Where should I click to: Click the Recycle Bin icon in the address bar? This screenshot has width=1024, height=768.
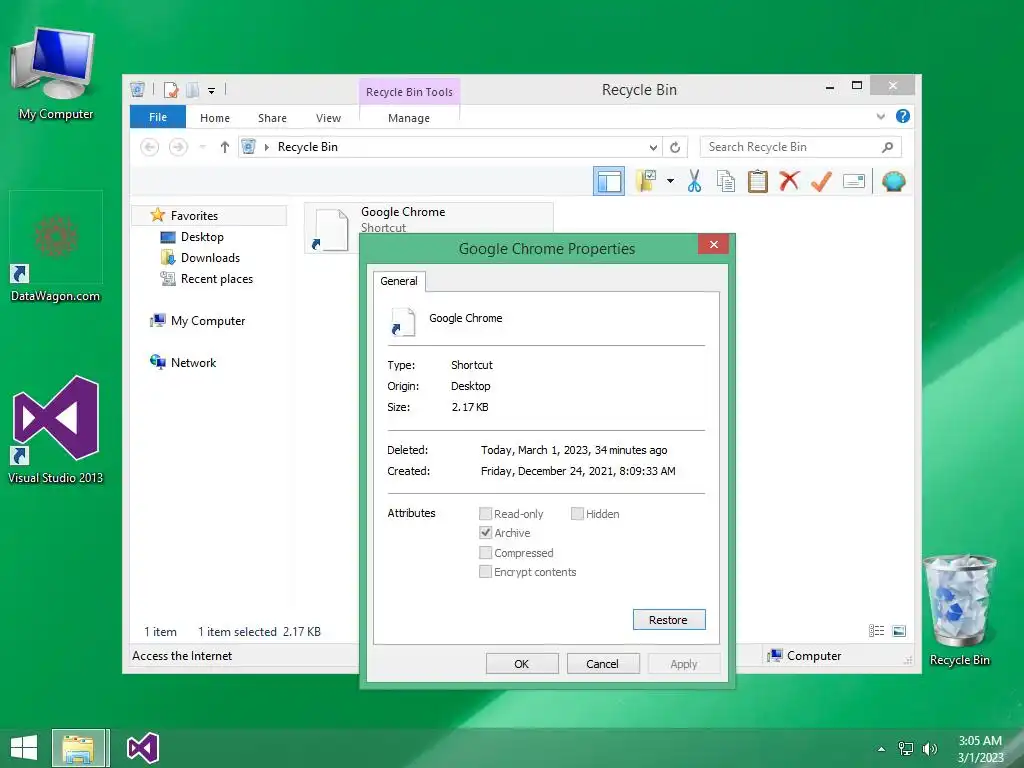[x=248, y=147]
